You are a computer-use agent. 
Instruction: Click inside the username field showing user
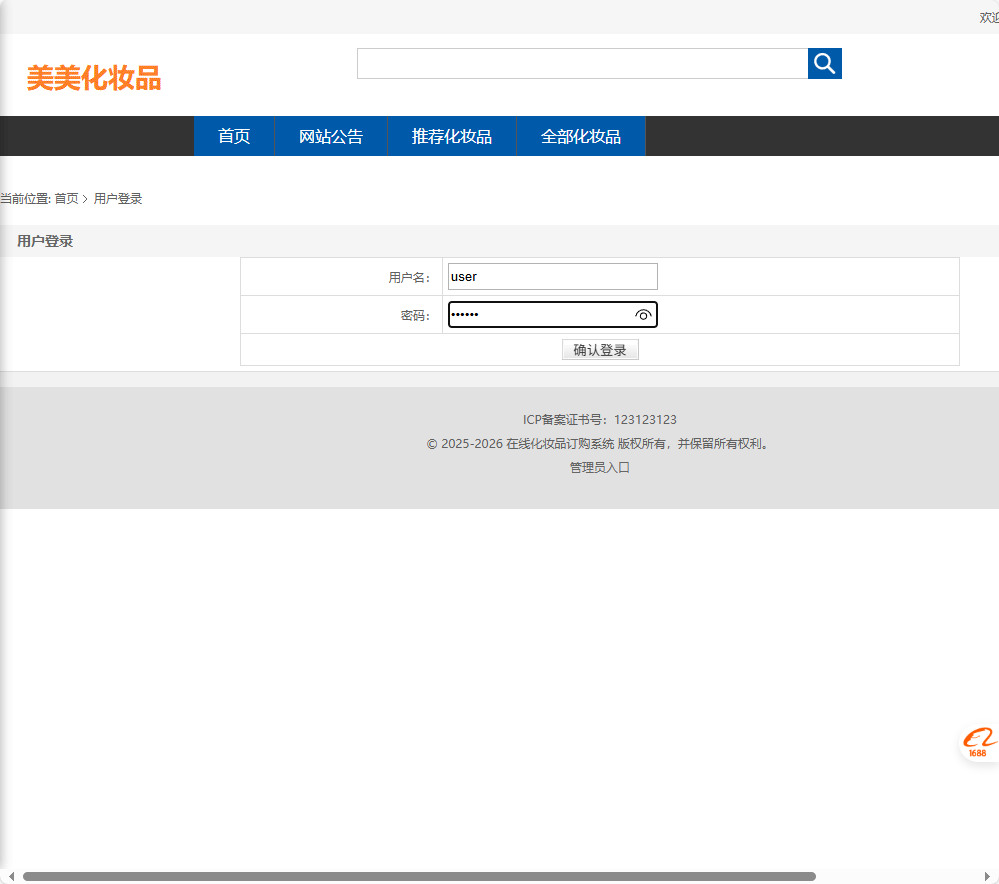(x=552, y=276)
